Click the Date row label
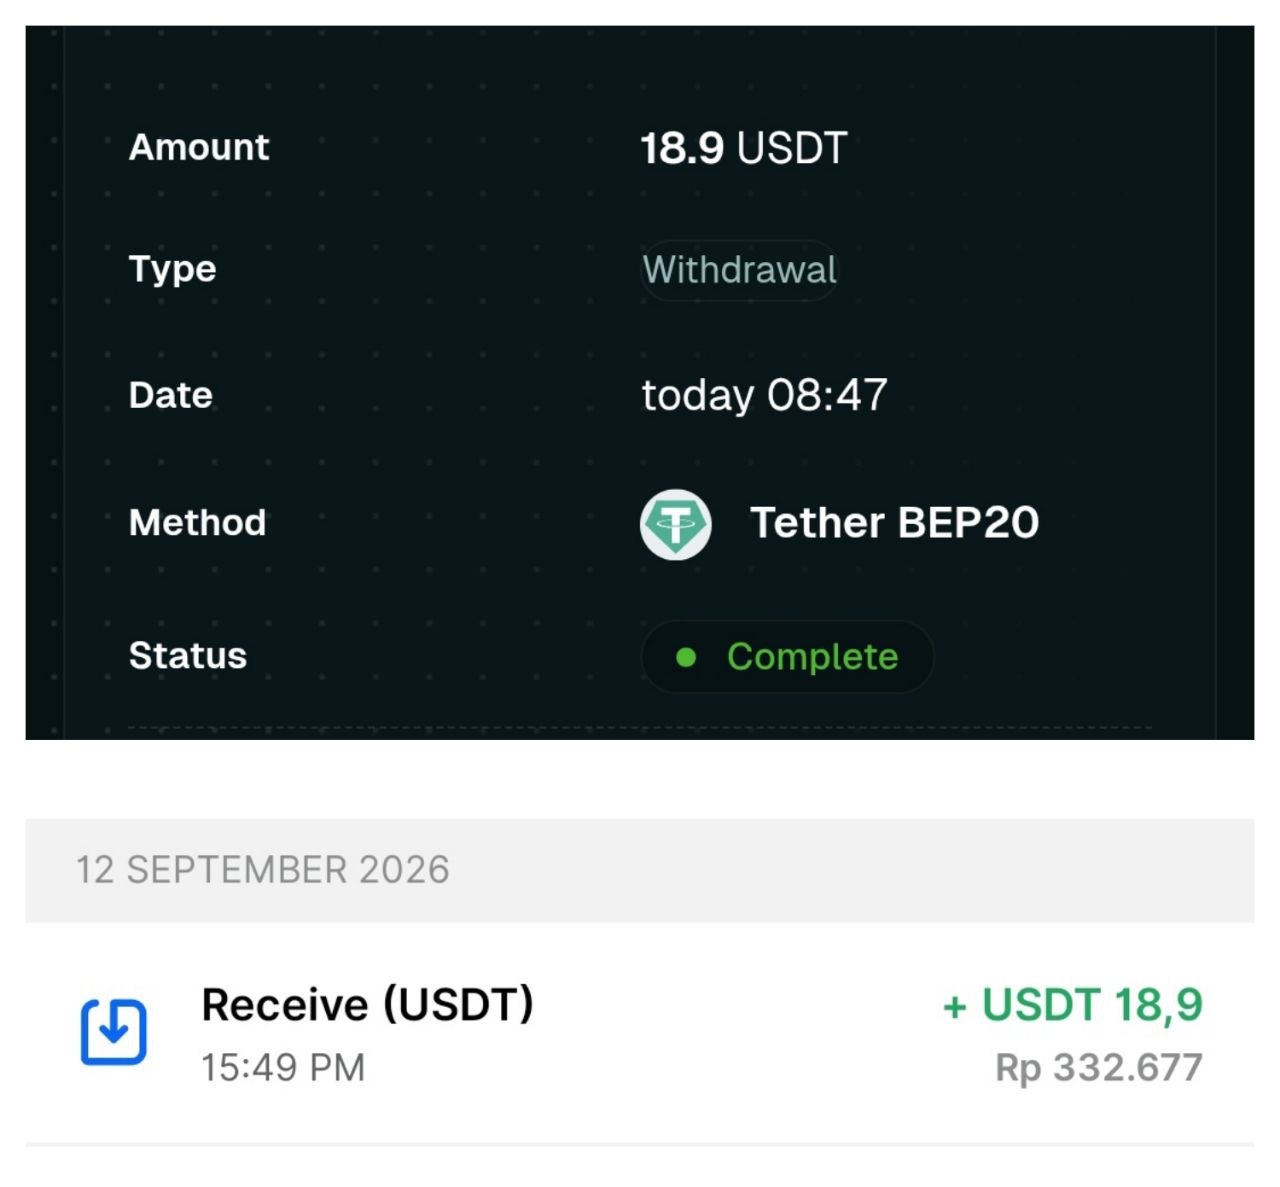Viewport: 1280px width, 1187px height. pyautogui.click(x=171, y=395)
